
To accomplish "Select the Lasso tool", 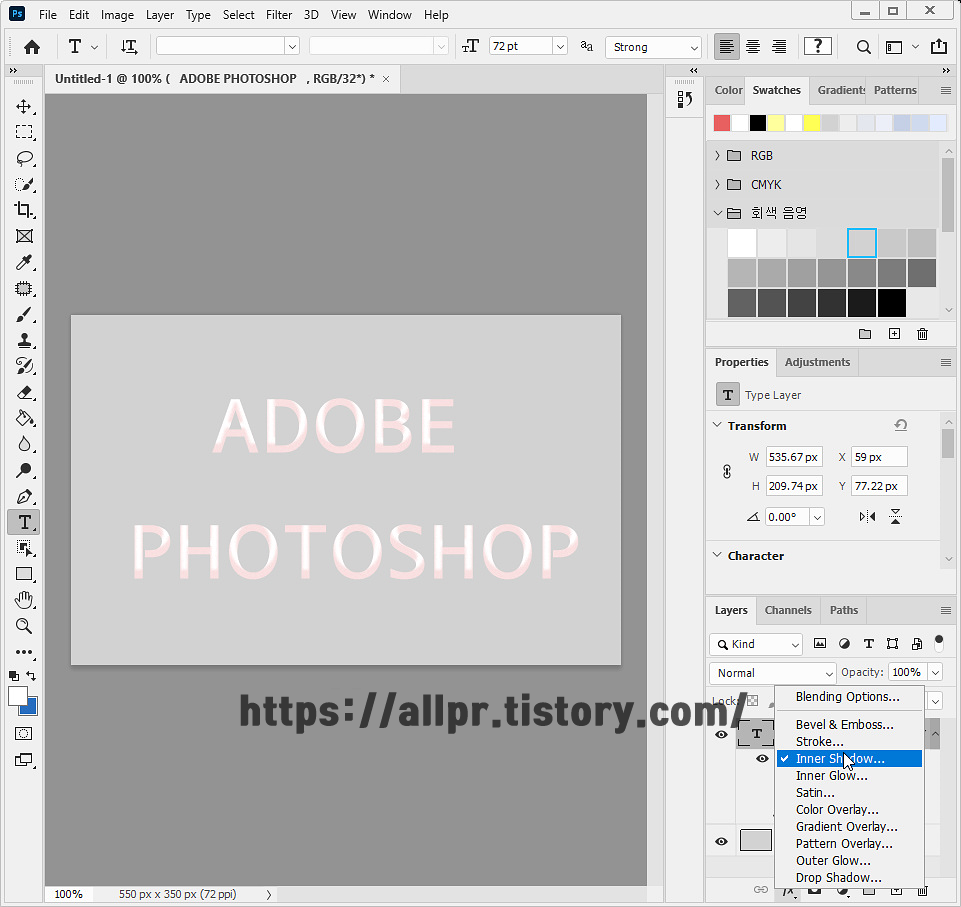I will (24, 159).
